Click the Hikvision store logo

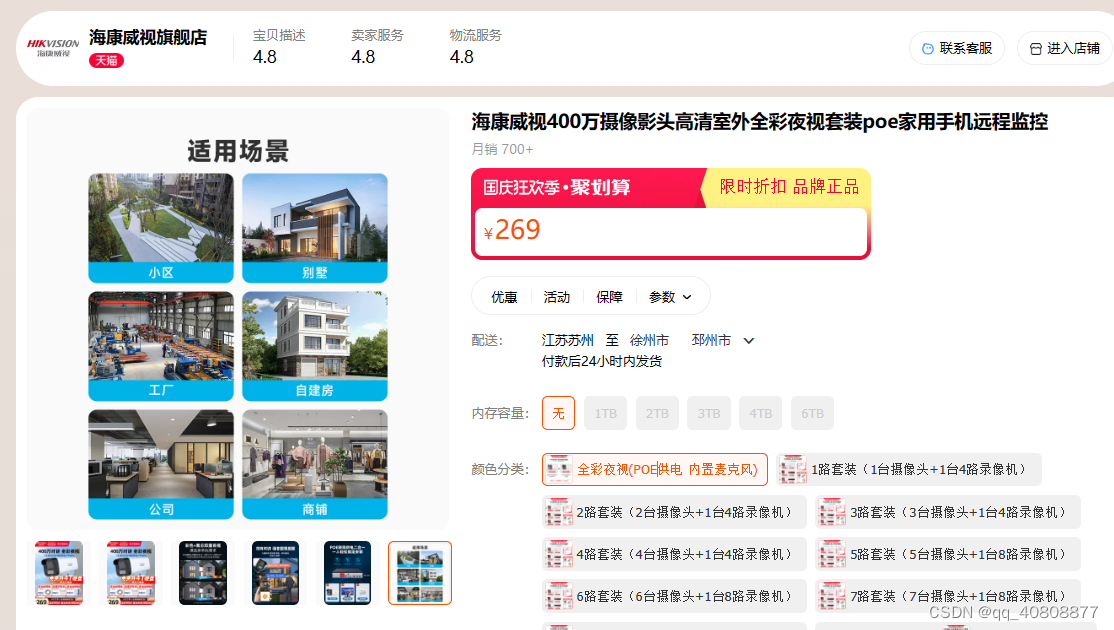pyautogui.click(x=53, y=48)
